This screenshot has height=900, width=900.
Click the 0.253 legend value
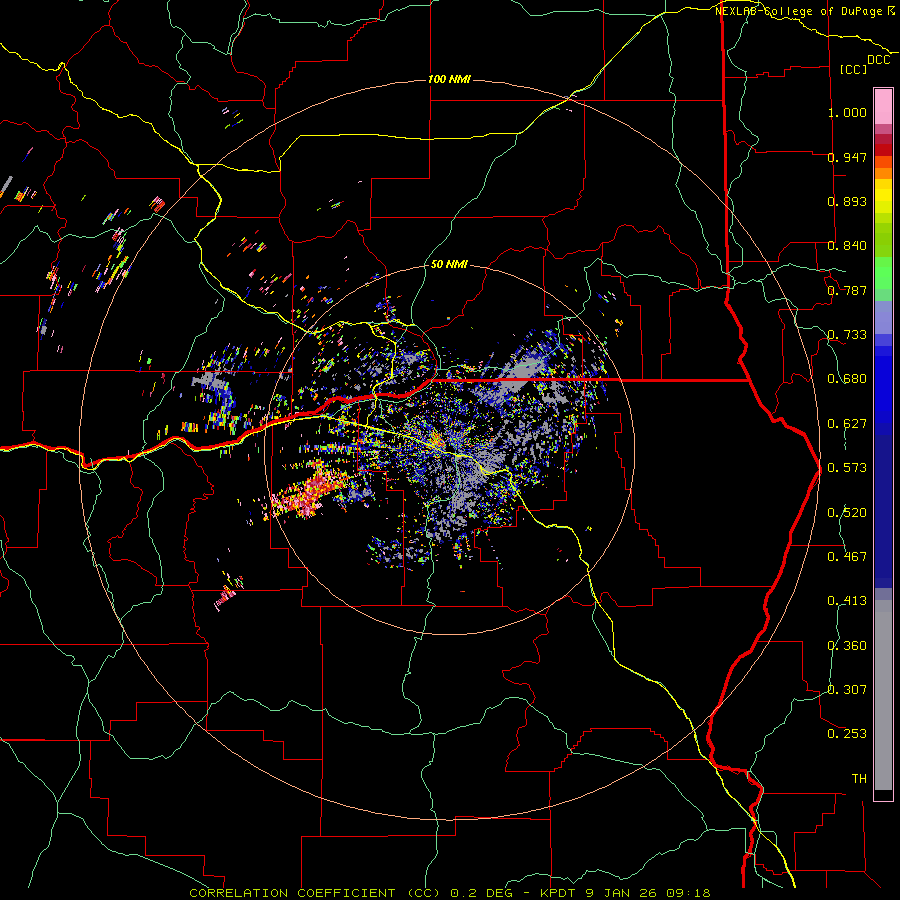[x=847, y=734]
